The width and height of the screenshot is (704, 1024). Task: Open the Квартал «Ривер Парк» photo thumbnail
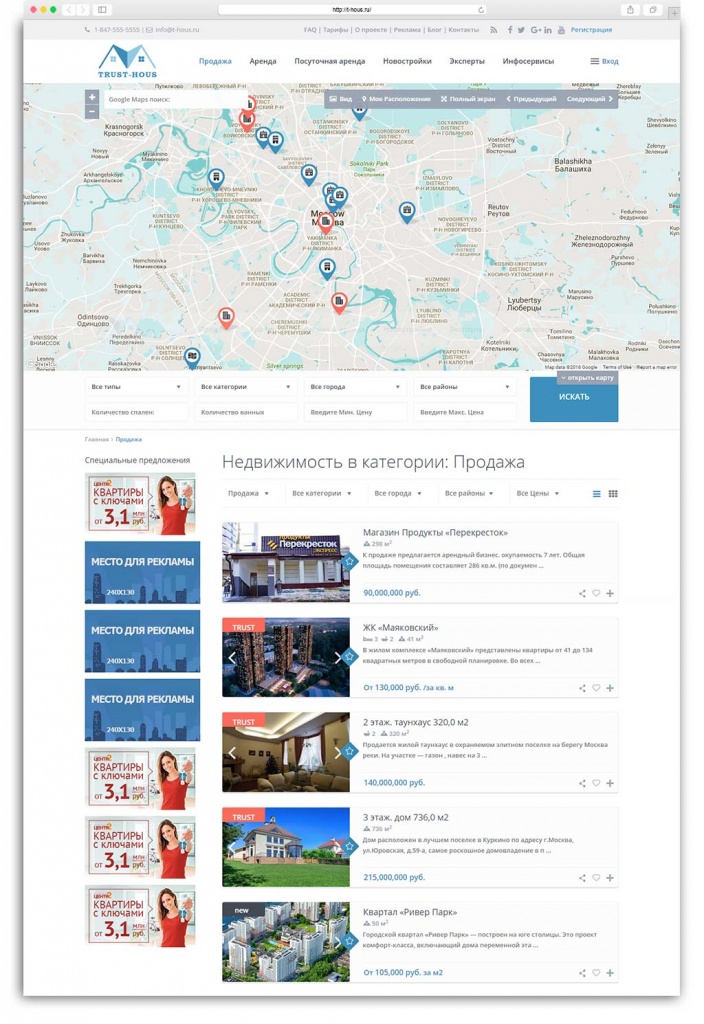point(285,942)
